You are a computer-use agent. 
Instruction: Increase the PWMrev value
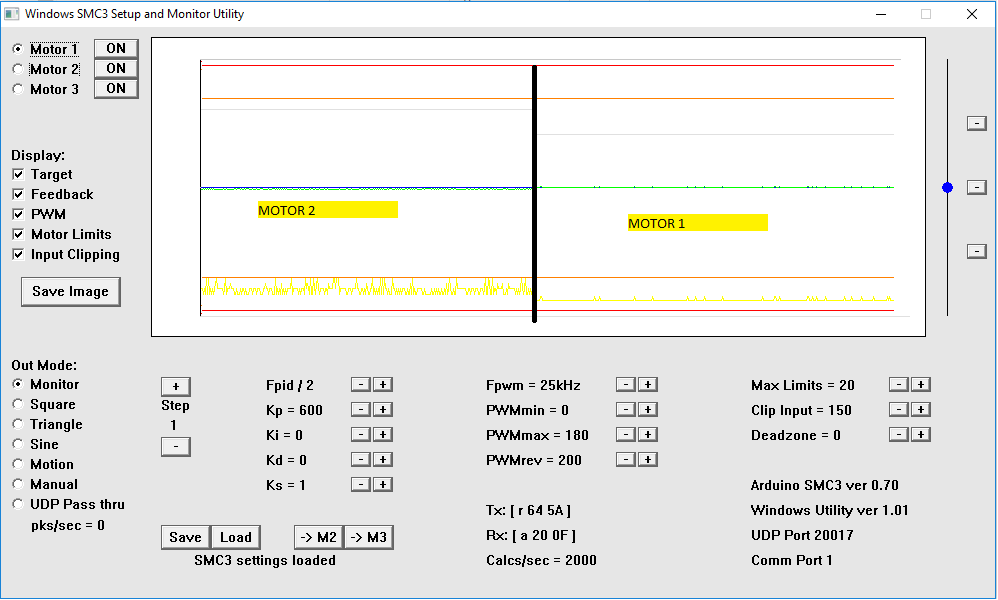click(x=647, y=459)
